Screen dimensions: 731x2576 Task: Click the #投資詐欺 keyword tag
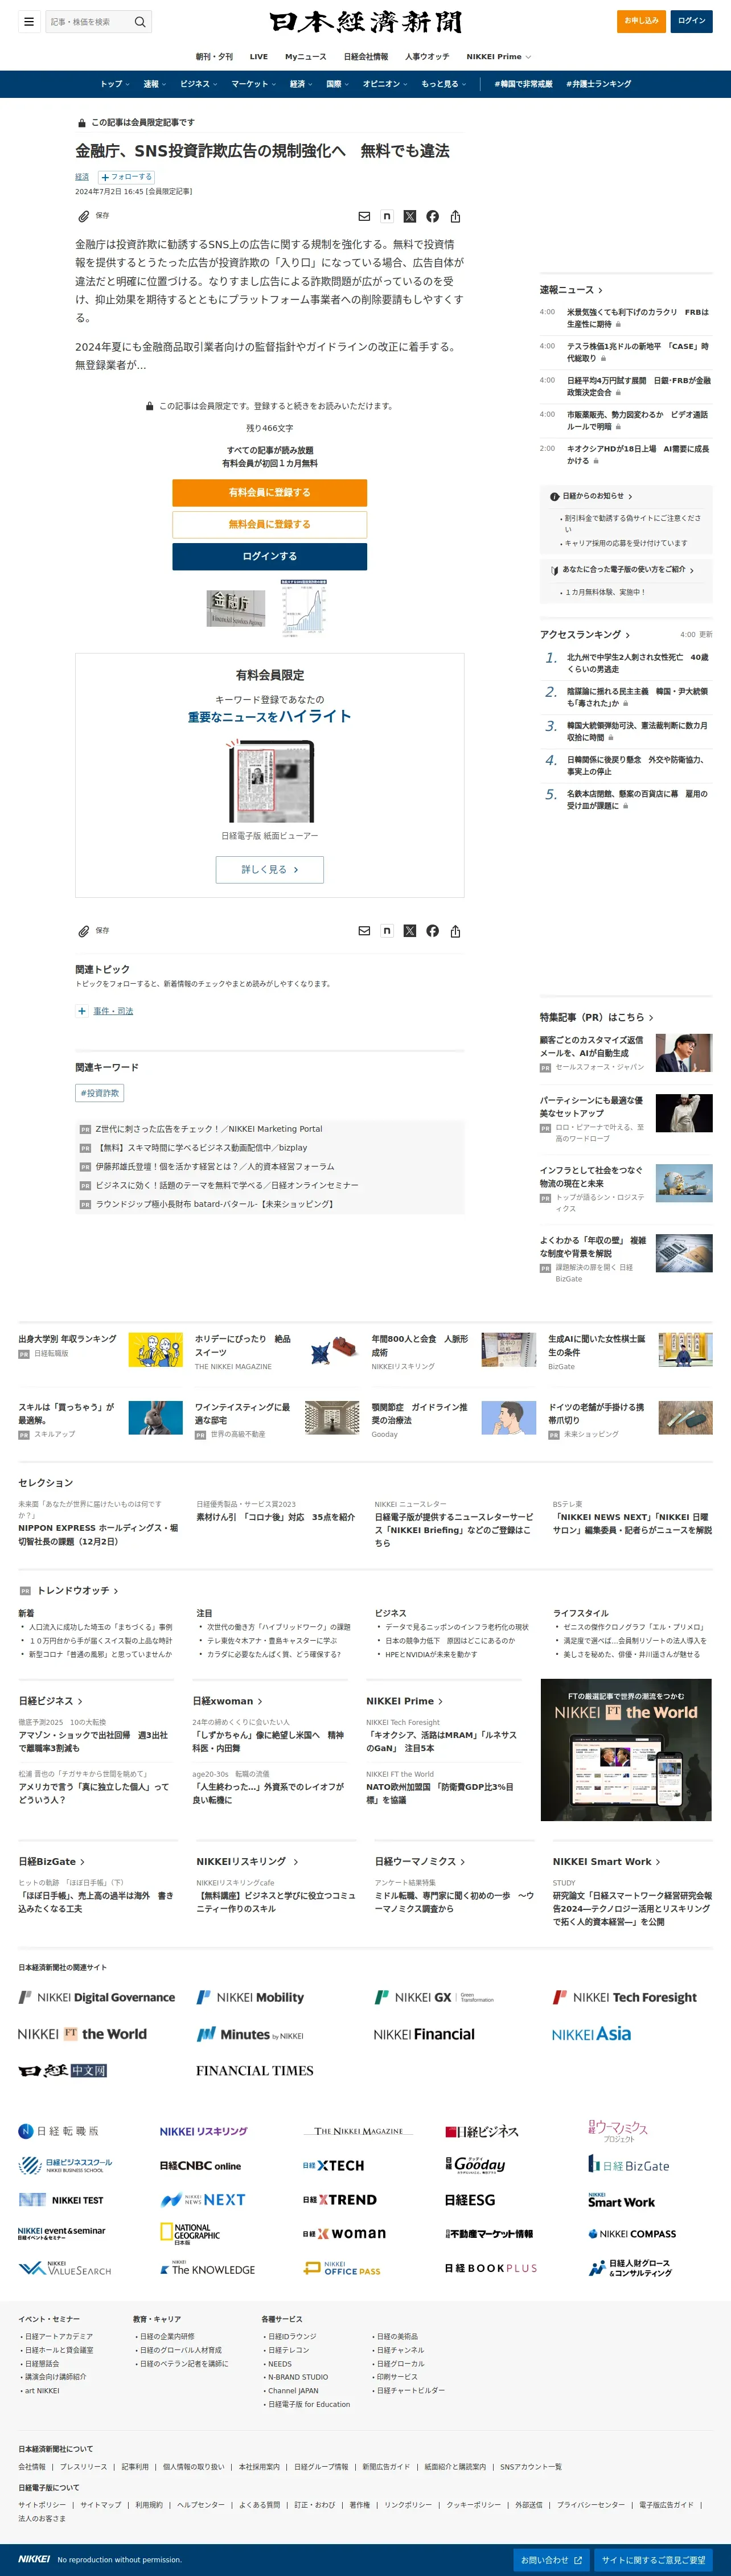click(x=100, y=1093)
